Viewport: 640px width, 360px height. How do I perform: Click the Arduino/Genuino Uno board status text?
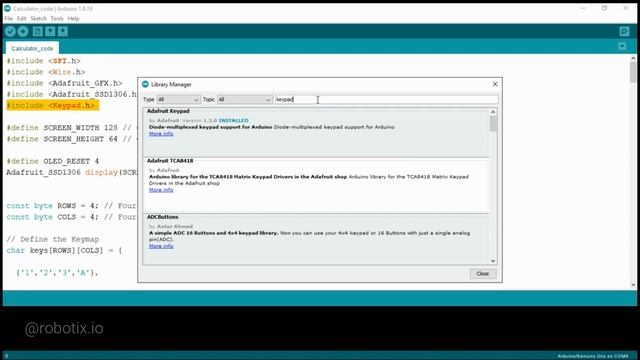click(593, 356)
